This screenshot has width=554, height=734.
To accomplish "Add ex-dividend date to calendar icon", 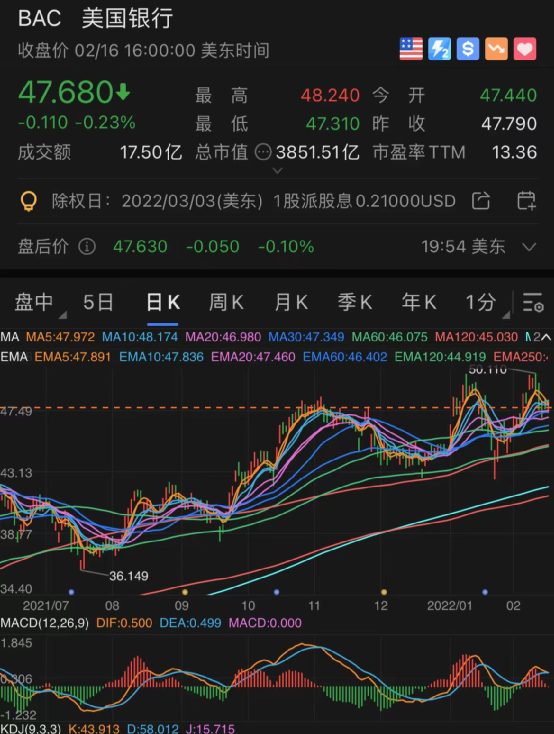I will pos(526,201).
